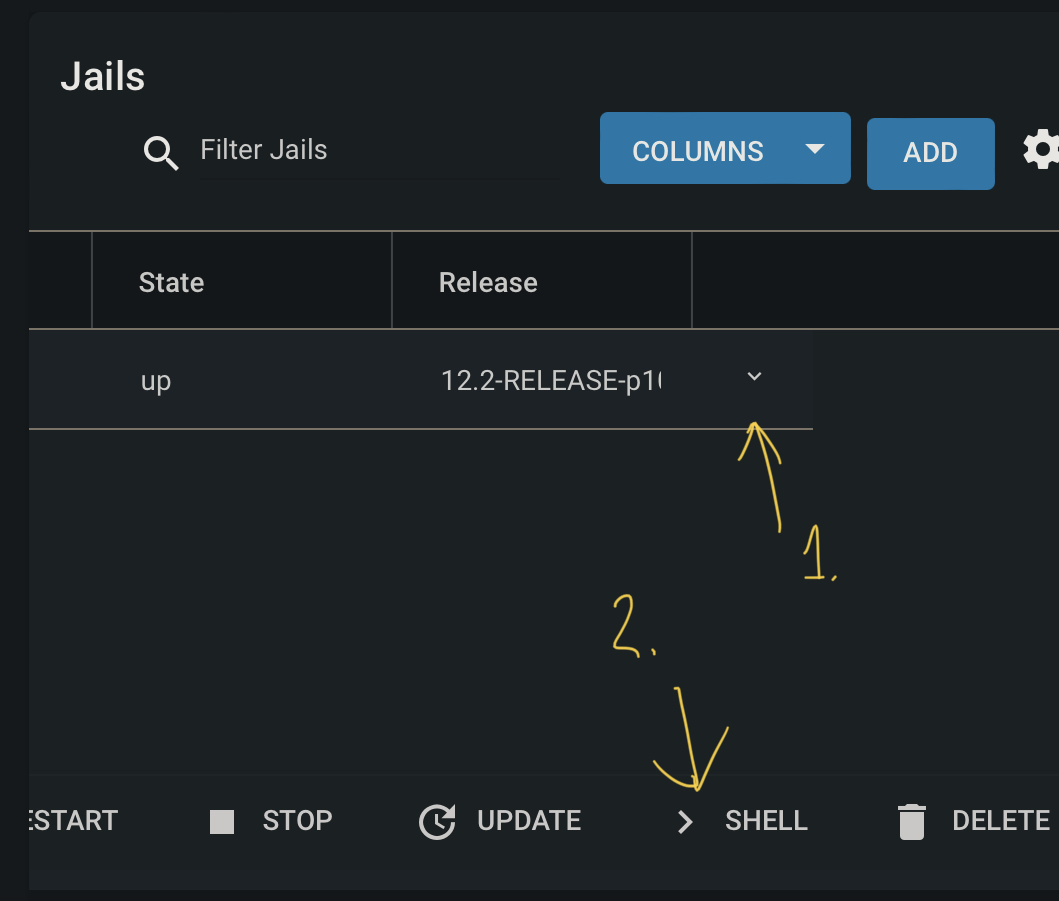
Task: Click the ADD button
Action: click(930, 153)
